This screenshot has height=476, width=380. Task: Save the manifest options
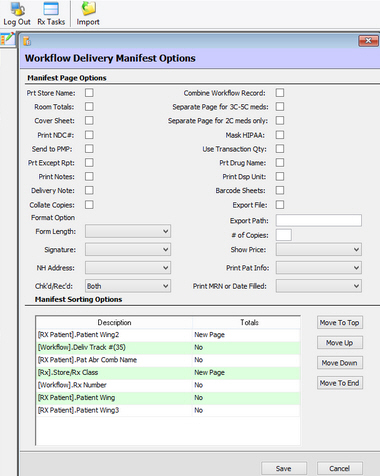coord(284,468)
